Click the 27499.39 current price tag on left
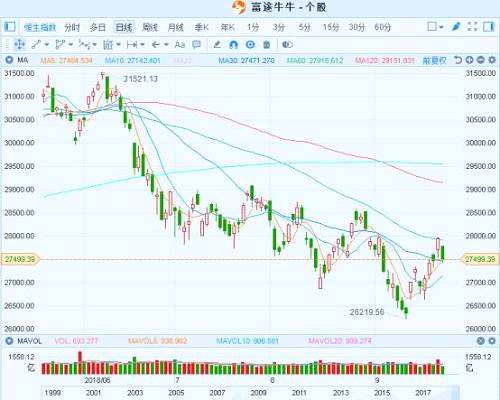 click(x=20, y=259)
